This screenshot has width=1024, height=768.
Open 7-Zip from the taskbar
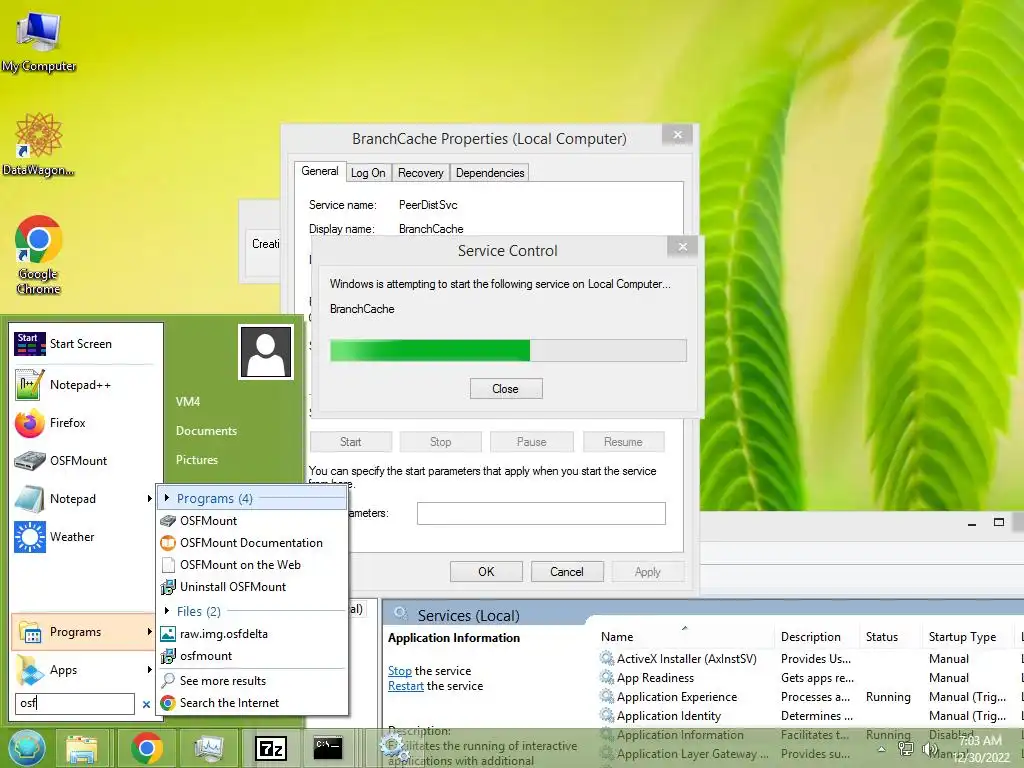271,748
